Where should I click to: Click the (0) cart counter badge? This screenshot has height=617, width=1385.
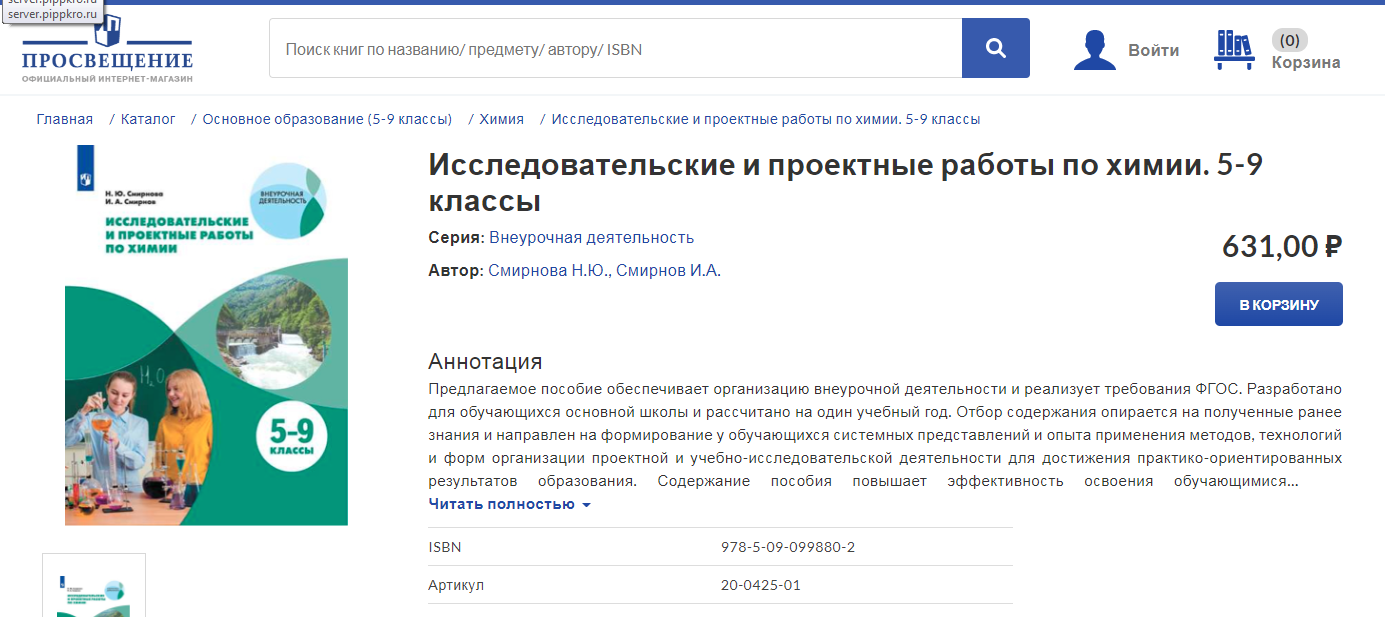tap(1289, 40)
